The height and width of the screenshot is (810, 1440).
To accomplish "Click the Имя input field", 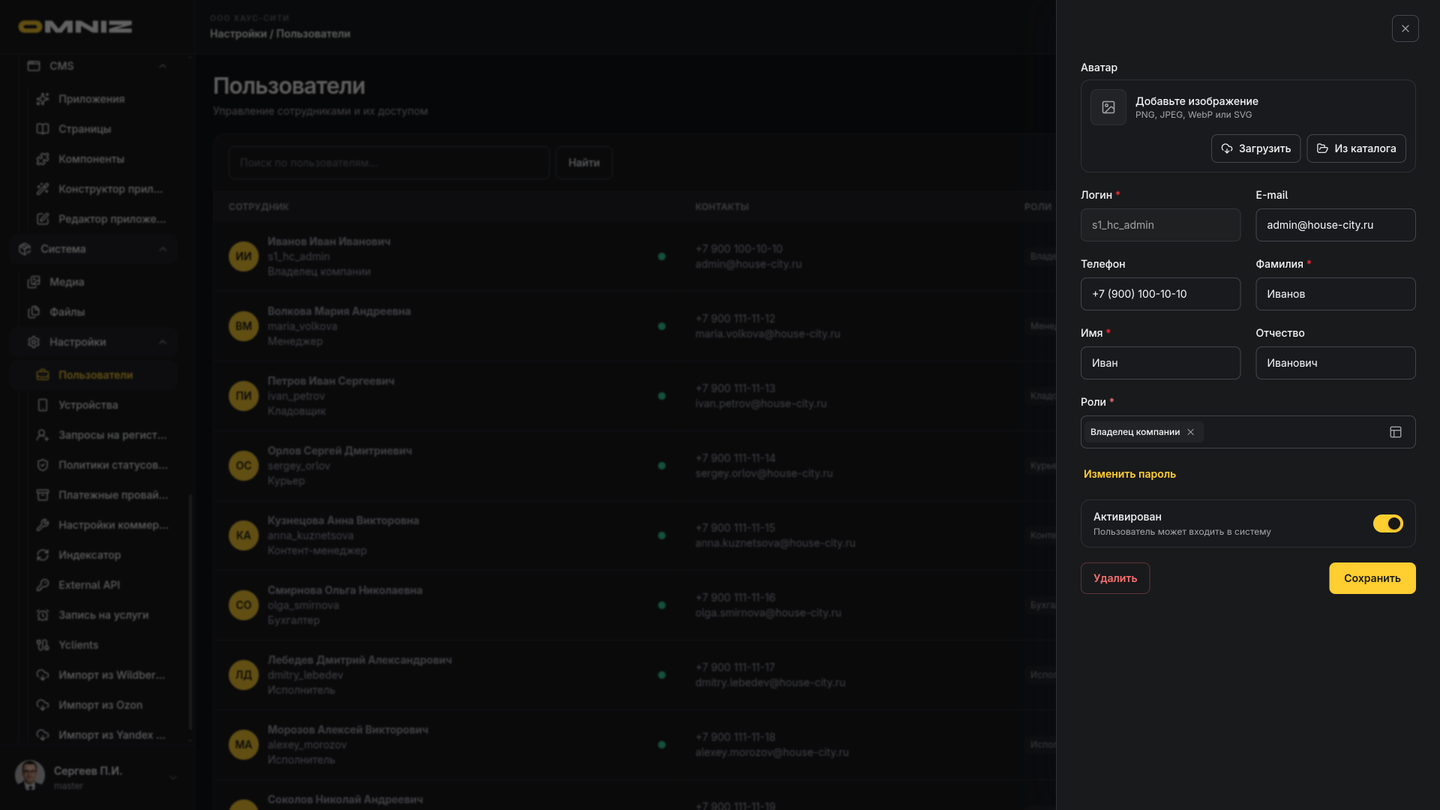I will tap(1161, 363).
